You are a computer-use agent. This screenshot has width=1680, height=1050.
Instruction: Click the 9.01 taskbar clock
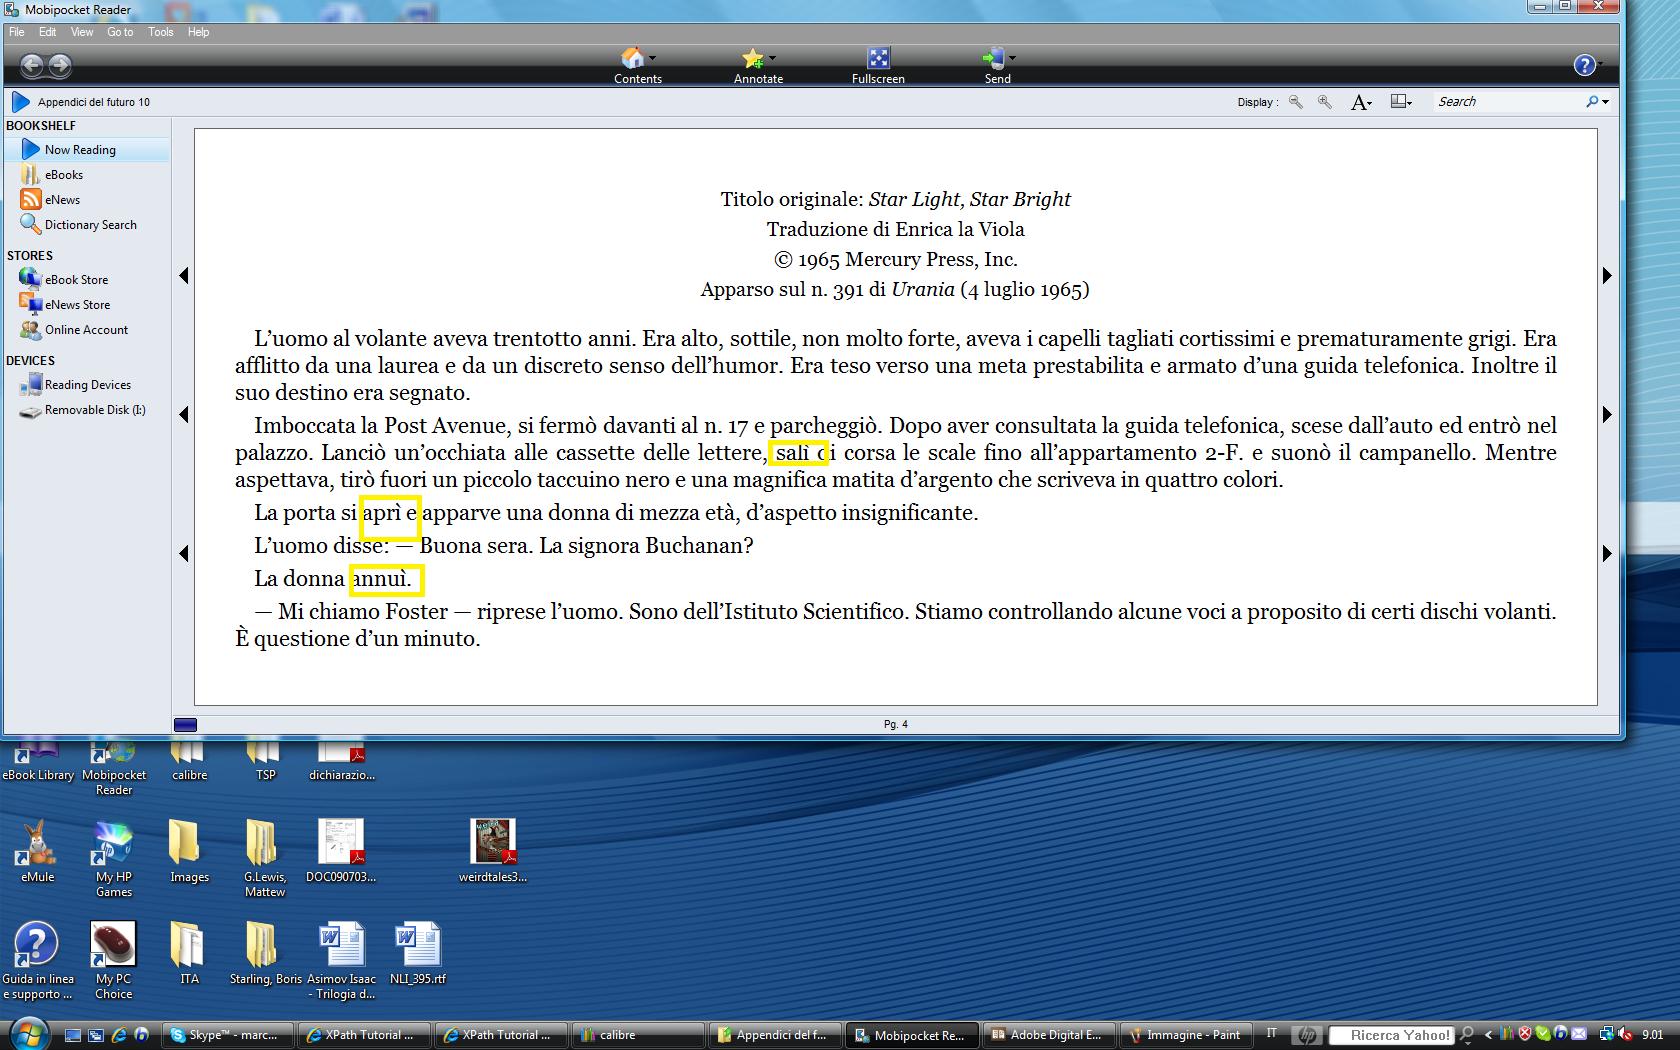click(x=1652, y=1035)
